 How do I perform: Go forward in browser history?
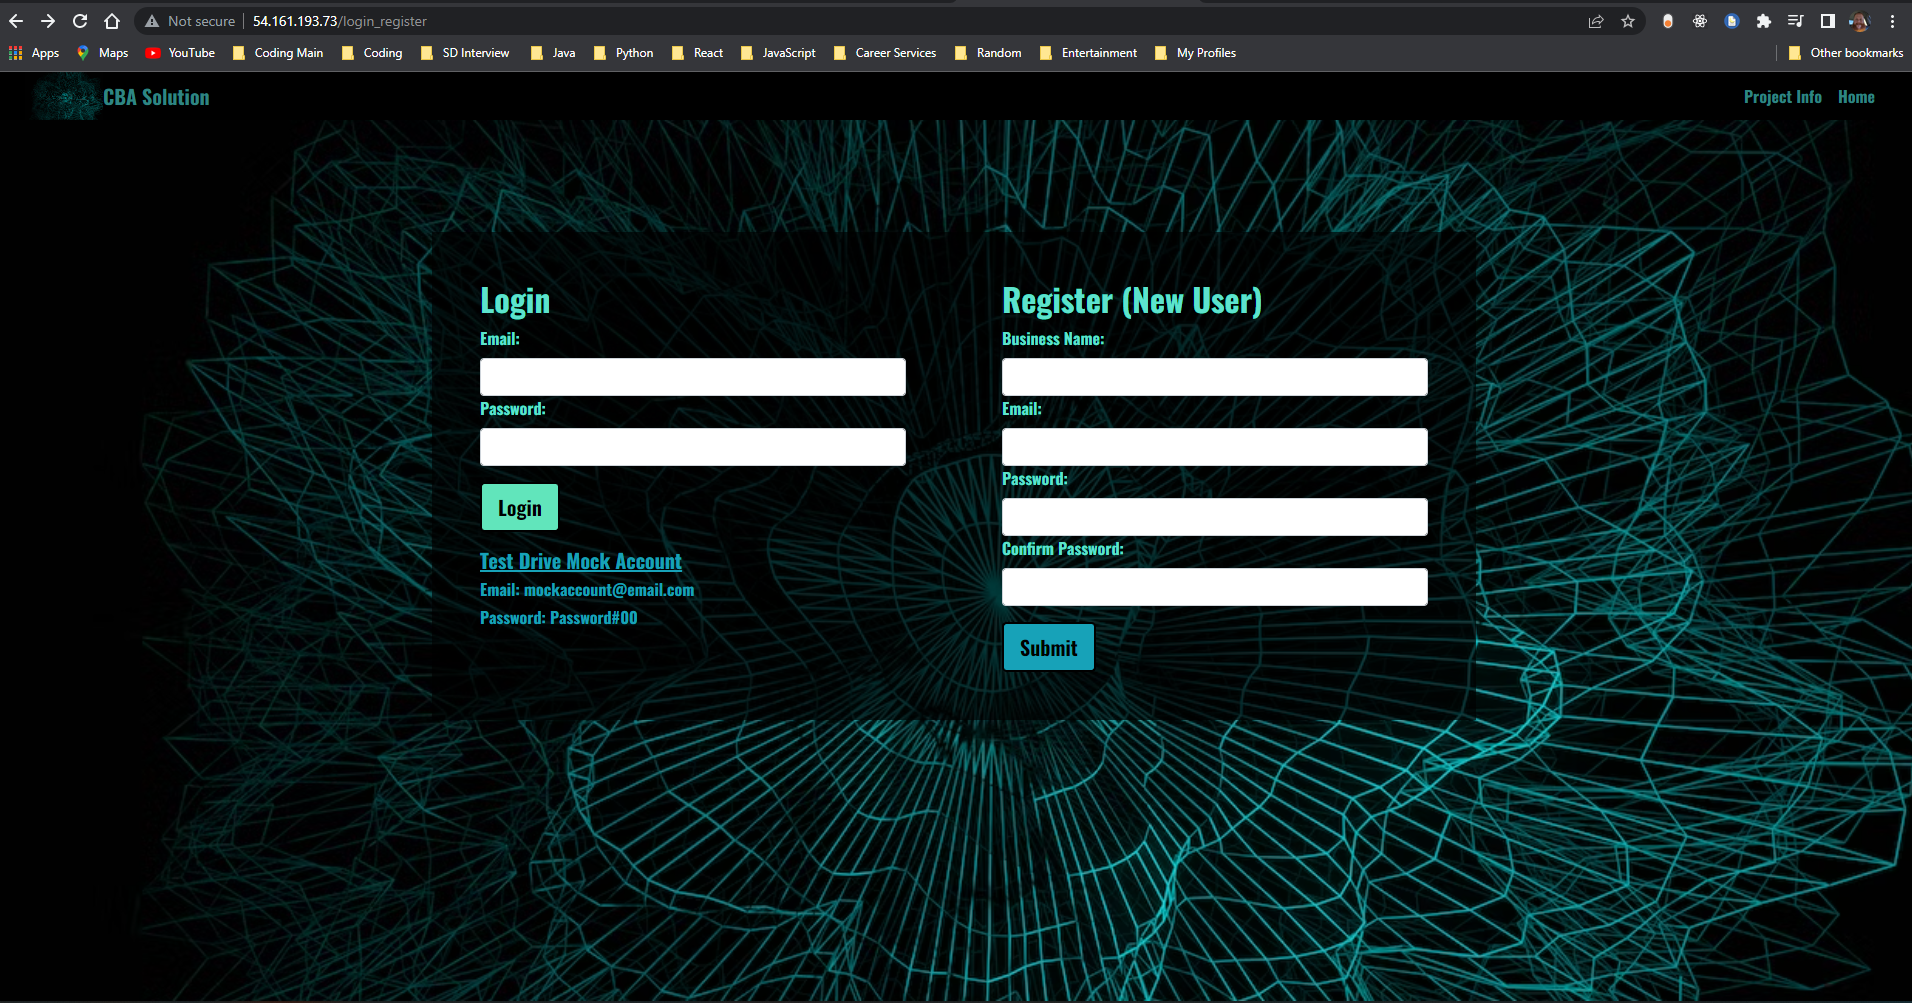48,21
